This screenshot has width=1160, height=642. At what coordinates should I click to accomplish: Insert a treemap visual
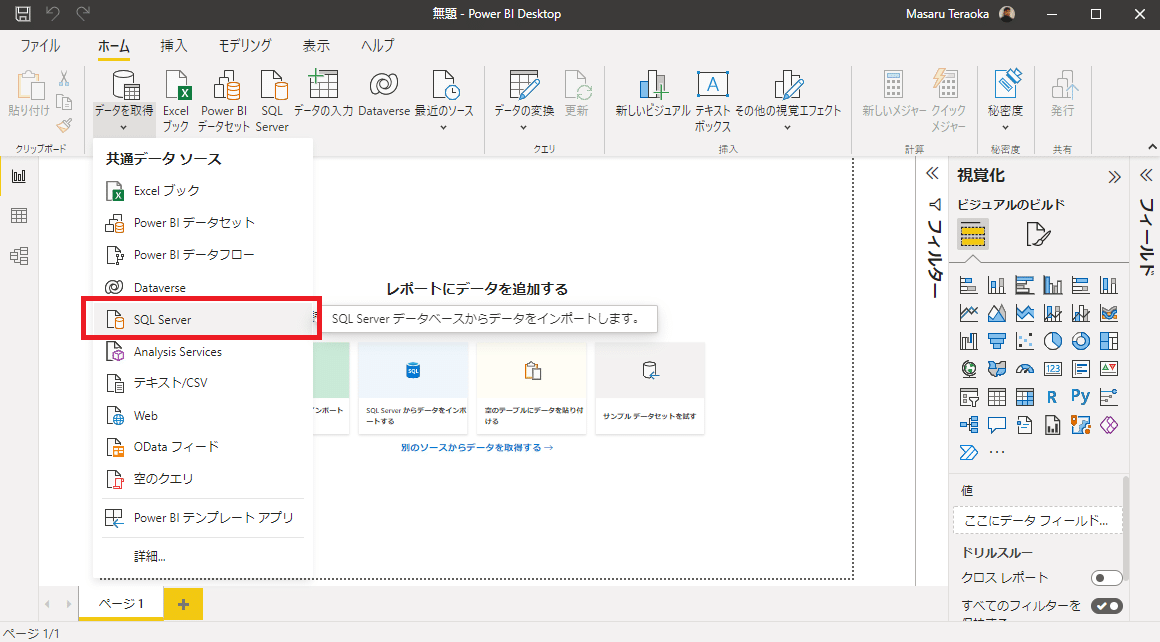pos(1109,341)
